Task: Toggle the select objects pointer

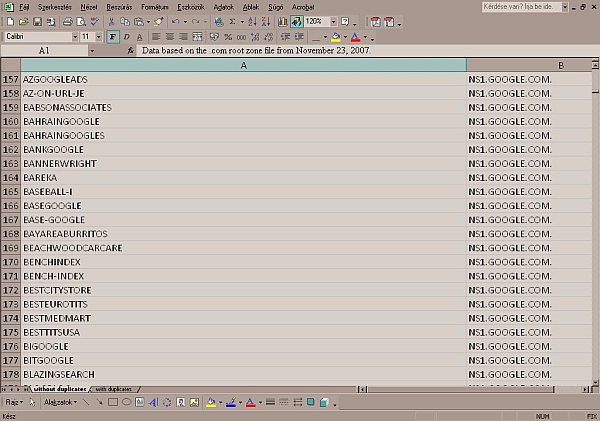Action: [x=32, y=402]
